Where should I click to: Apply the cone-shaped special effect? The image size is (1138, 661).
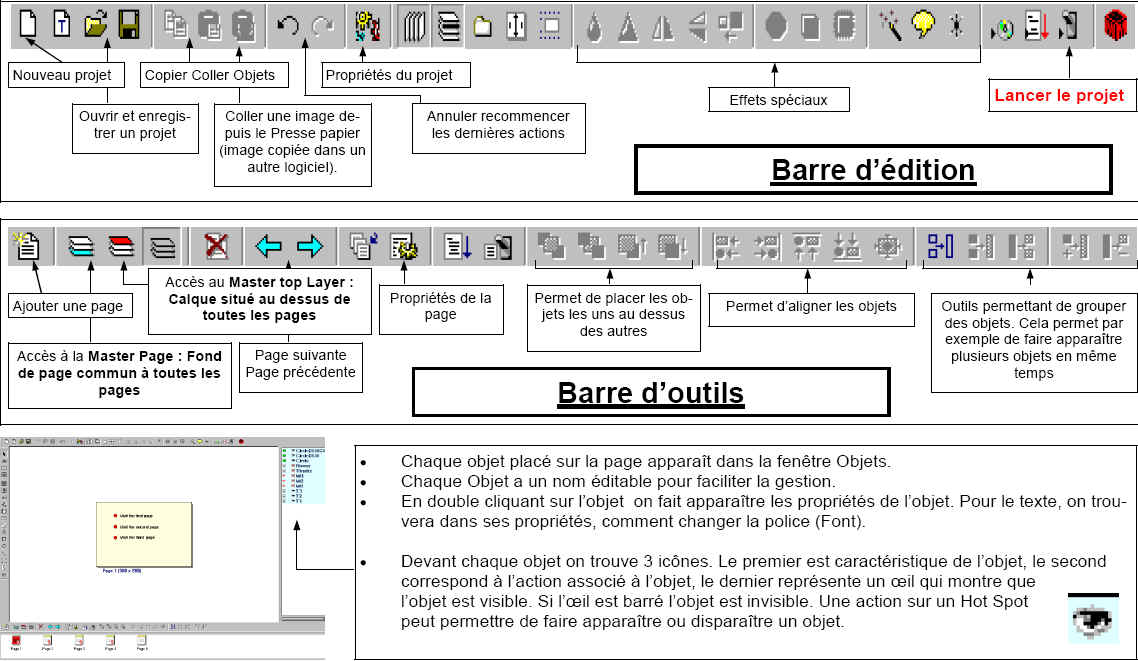point(629,28)
